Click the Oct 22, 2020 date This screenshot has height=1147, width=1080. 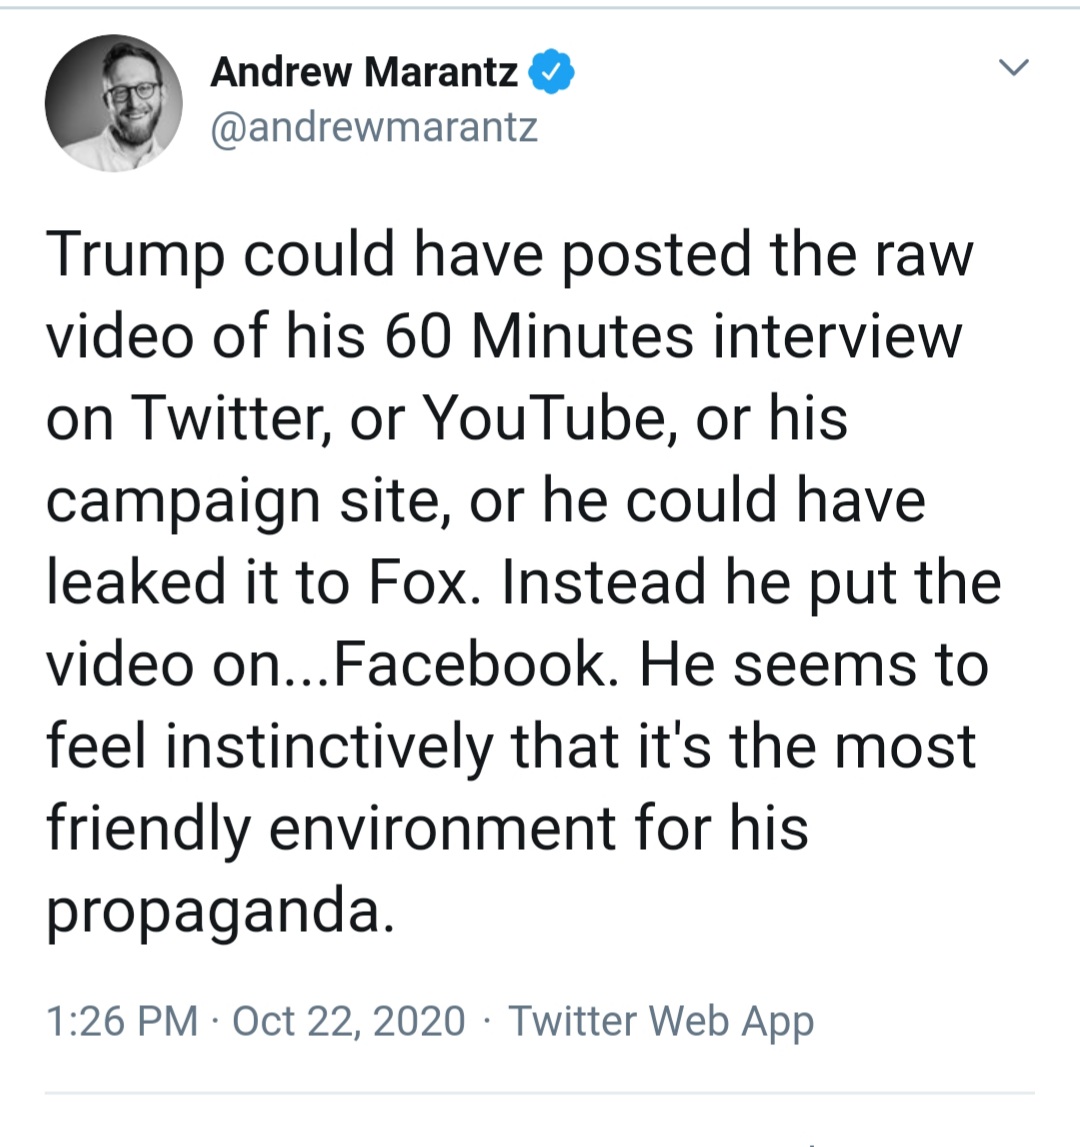(349, 1020)
